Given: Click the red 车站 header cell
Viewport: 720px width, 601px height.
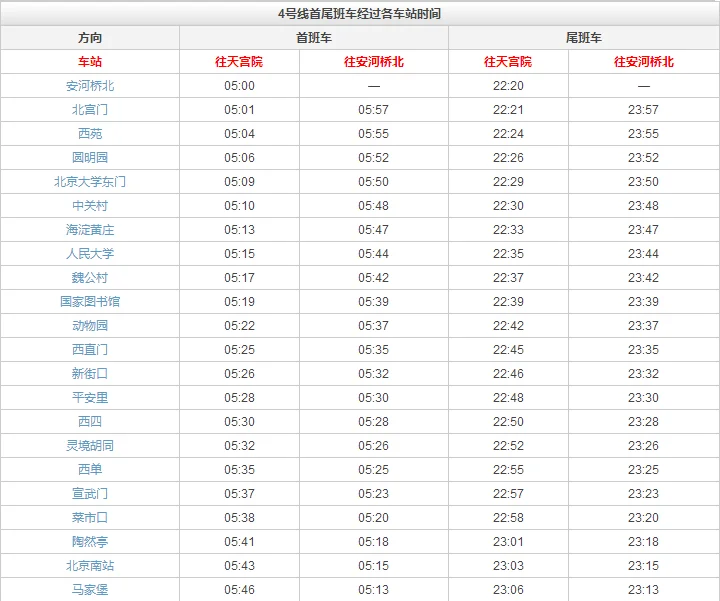Looking at the screenshot, I should 90,62.
